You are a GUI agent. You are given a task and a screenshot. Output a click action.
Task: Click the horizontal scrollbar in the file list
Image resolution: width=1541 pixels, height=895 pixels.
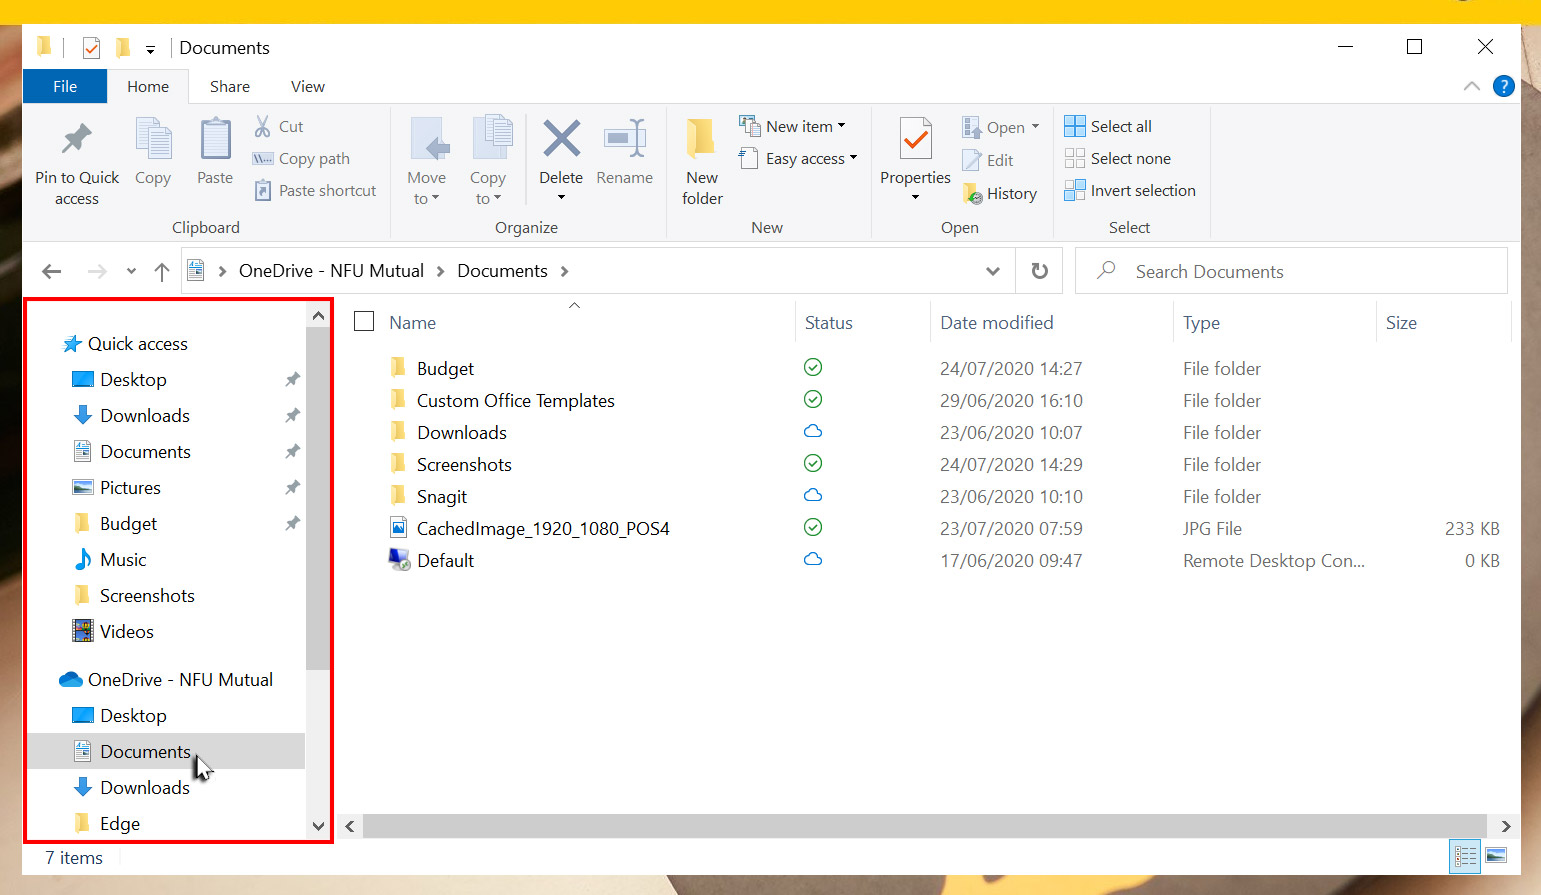click(925, 826)
